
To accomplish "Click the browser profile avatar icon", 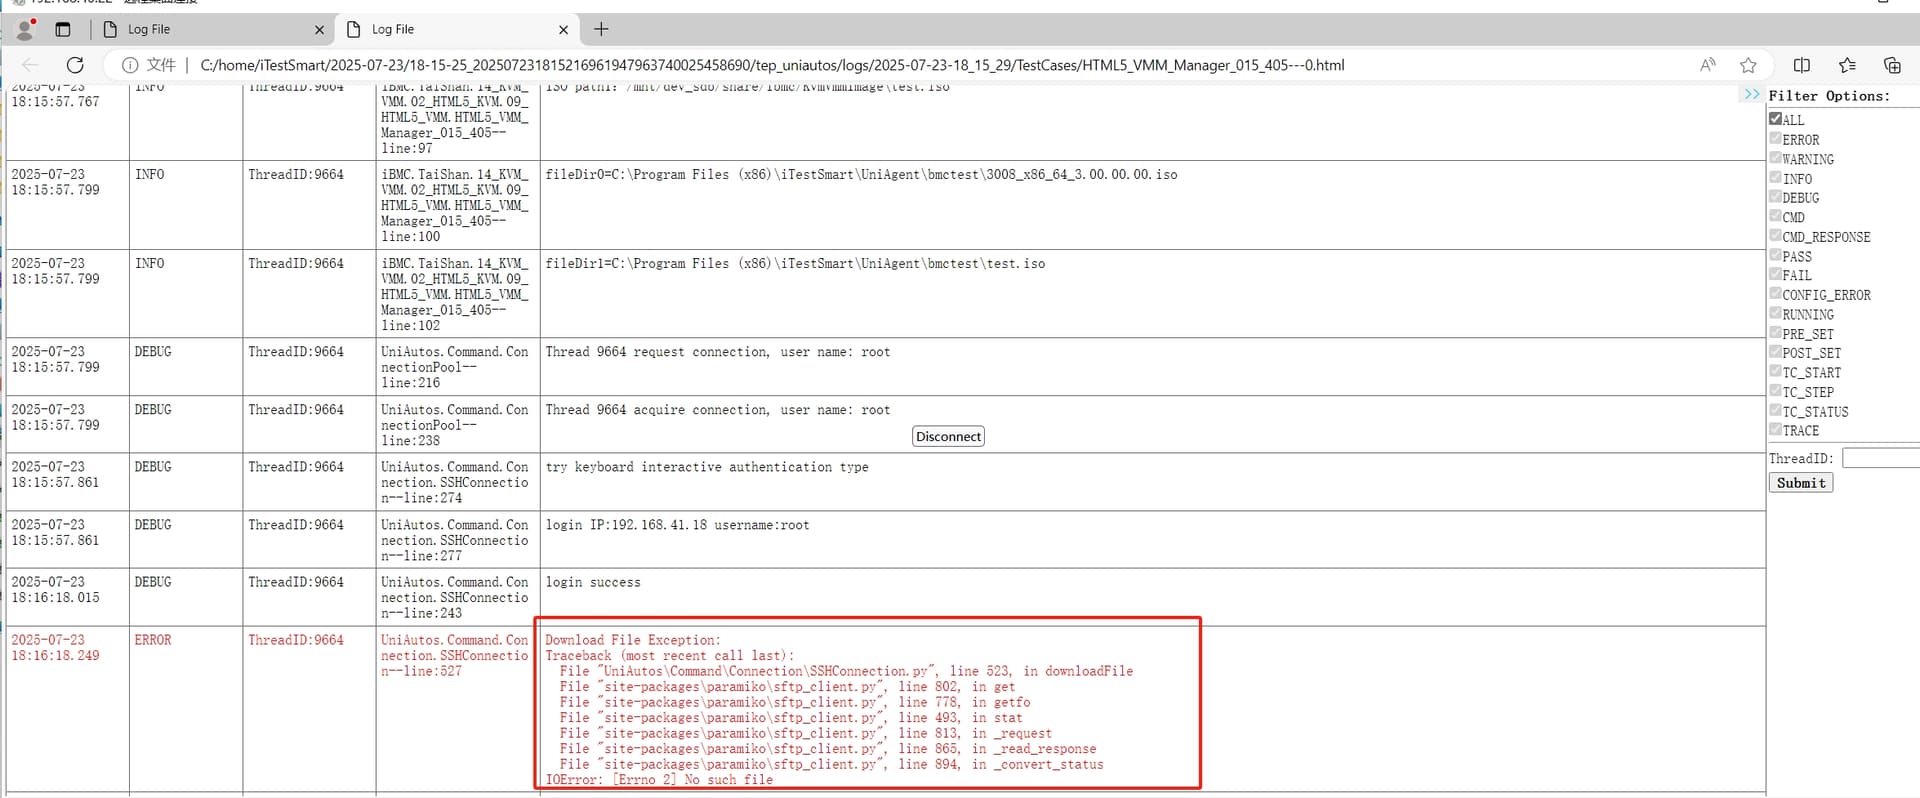I will 26,30.
